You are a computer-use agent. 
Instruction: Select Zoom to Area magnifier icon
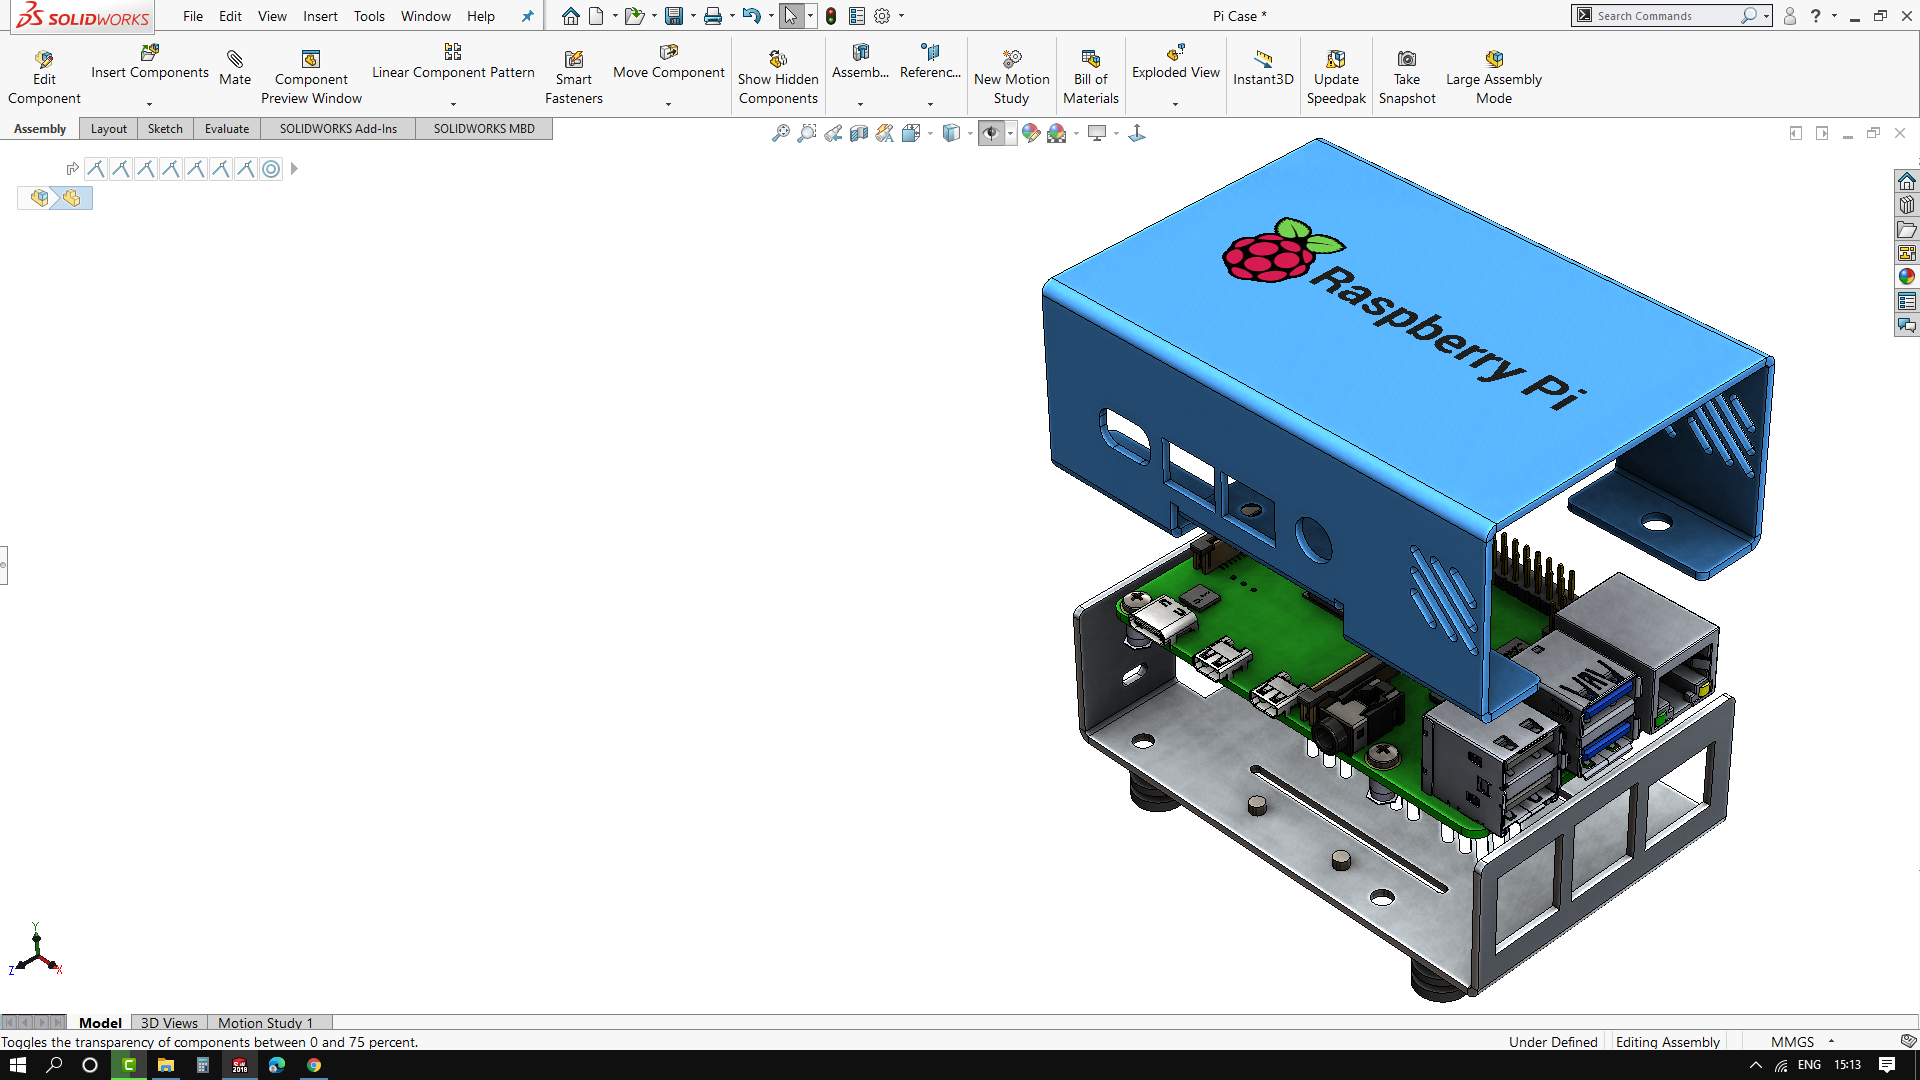[807, 133]
